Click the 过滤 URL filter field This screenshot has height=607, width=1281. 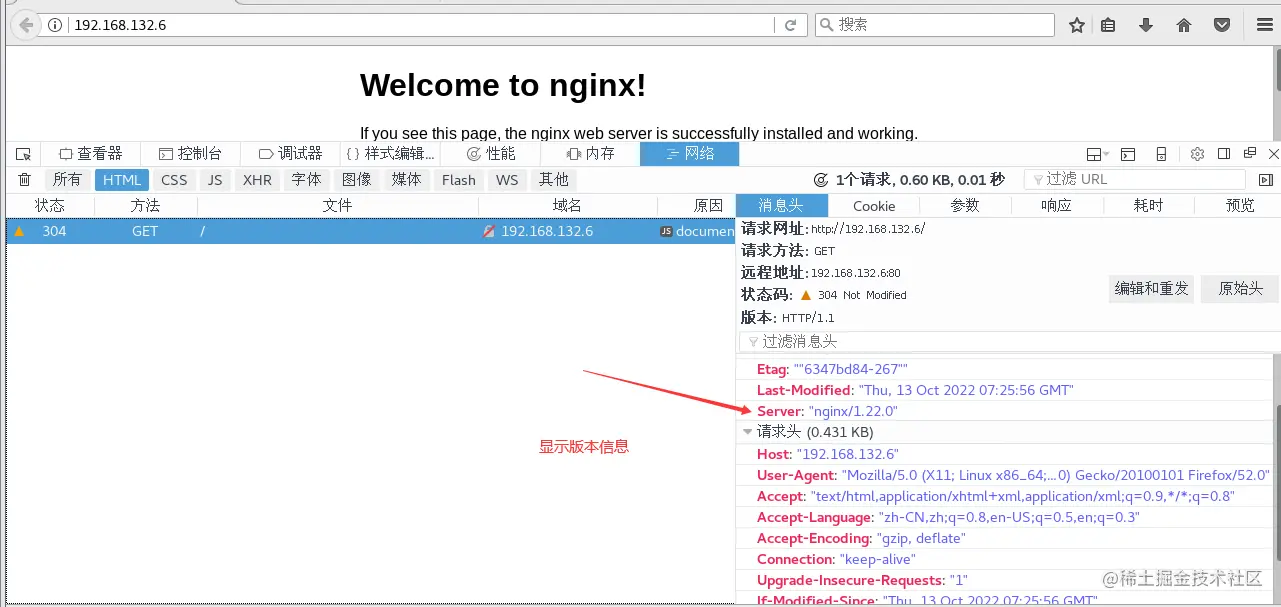(x=1135, y=180)
